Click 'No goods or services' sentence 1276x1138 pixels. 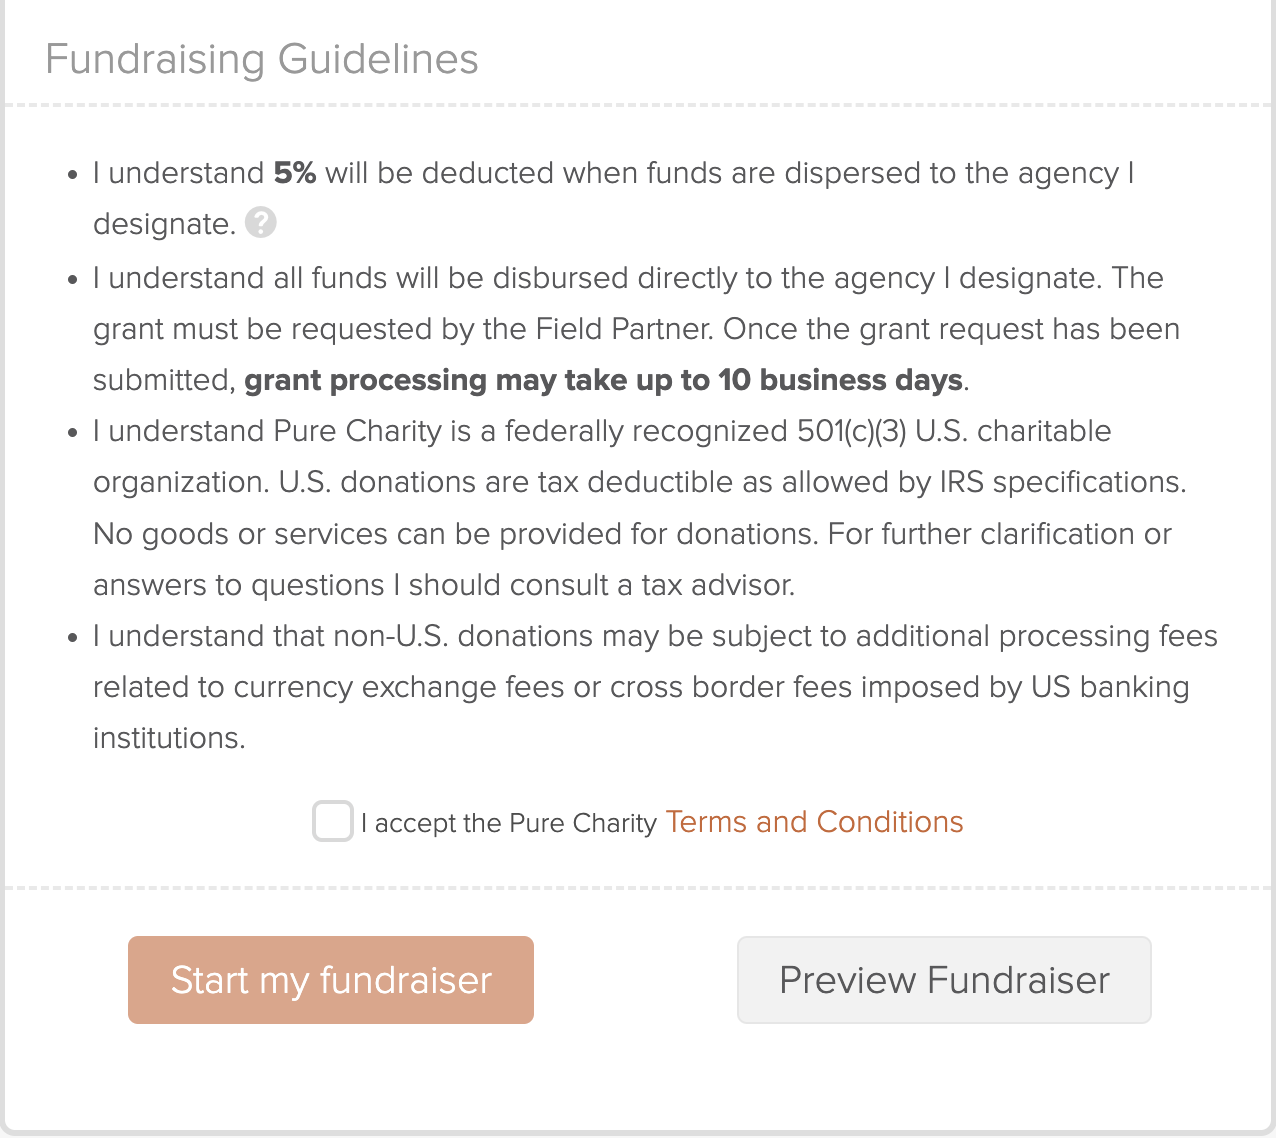456,534
